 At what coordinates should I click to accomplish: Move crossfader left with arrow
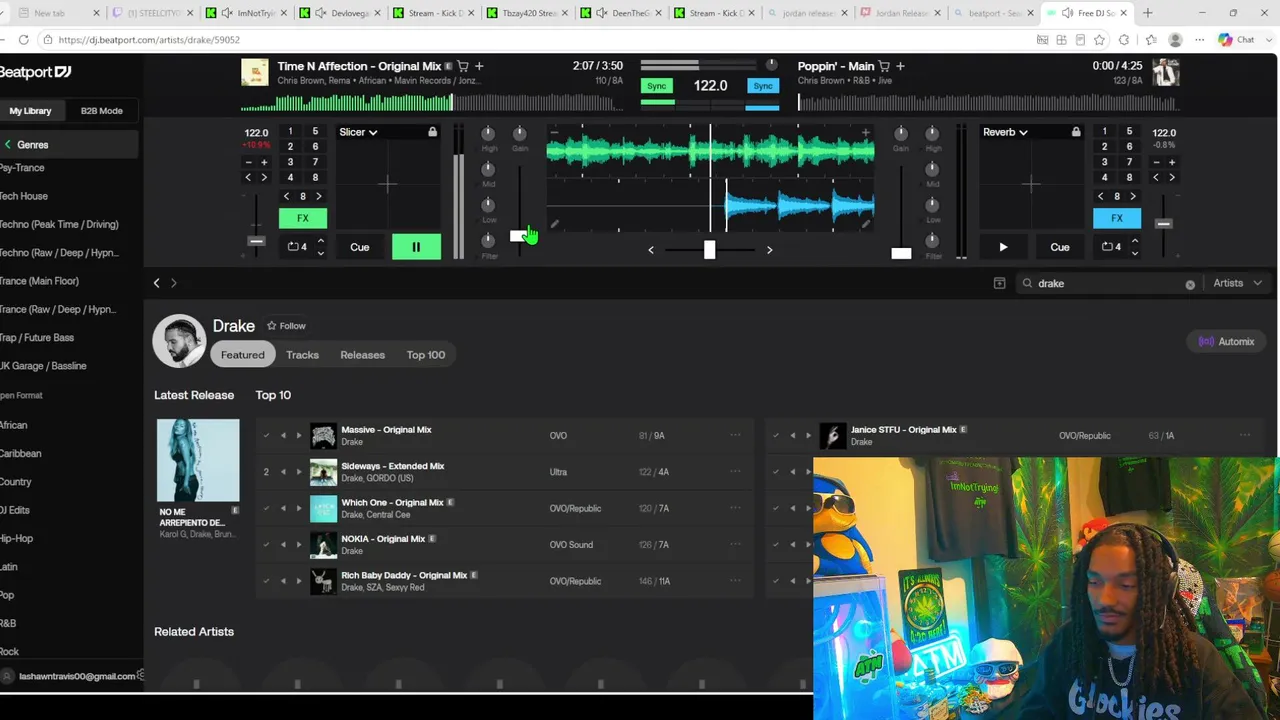coord(651,250)
